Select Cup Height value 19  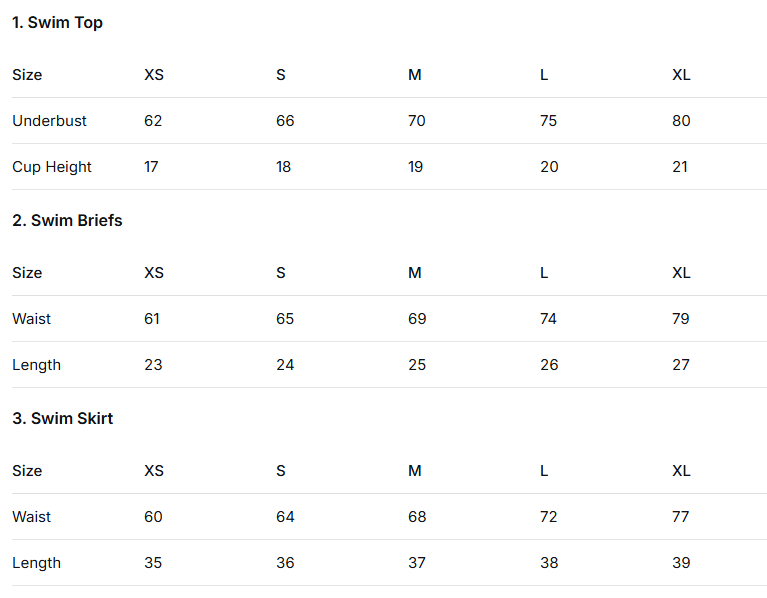[x=416, y=167]
